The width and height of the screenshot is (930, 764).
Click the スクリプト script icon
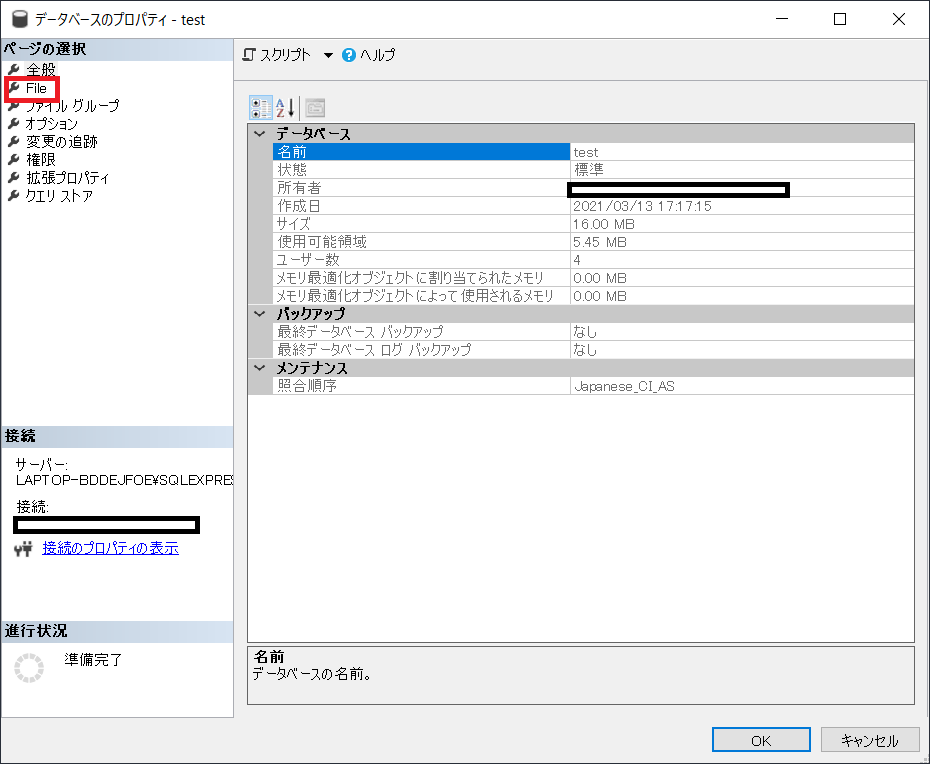pos(250,55)
